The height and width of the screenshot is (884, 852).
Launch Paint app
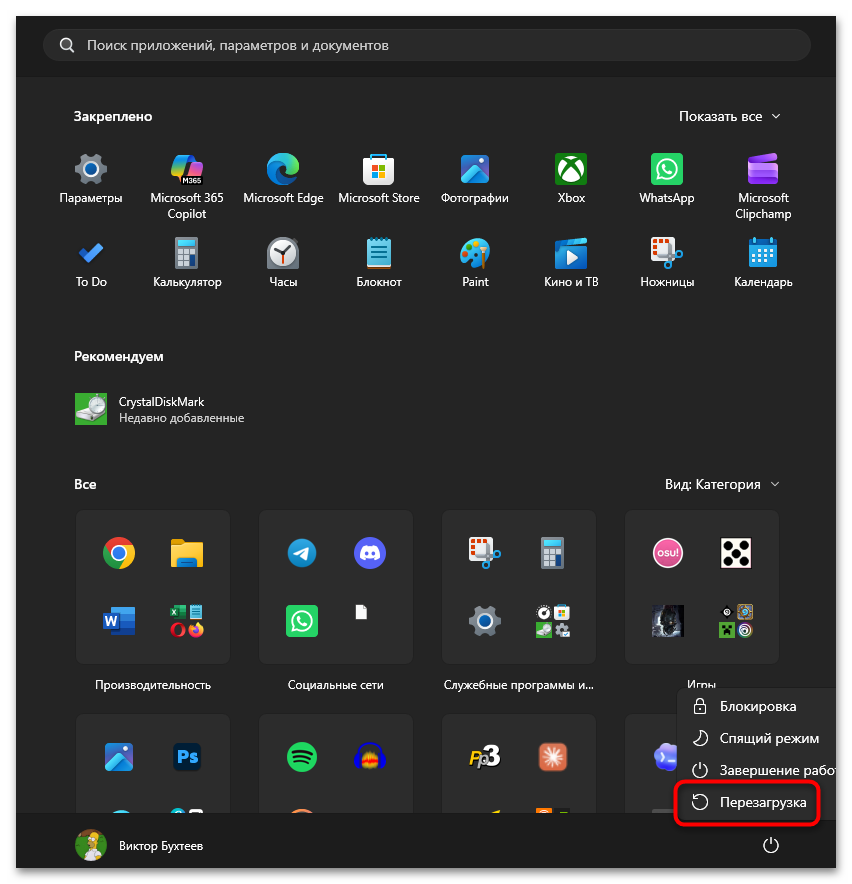click(475, 263)
